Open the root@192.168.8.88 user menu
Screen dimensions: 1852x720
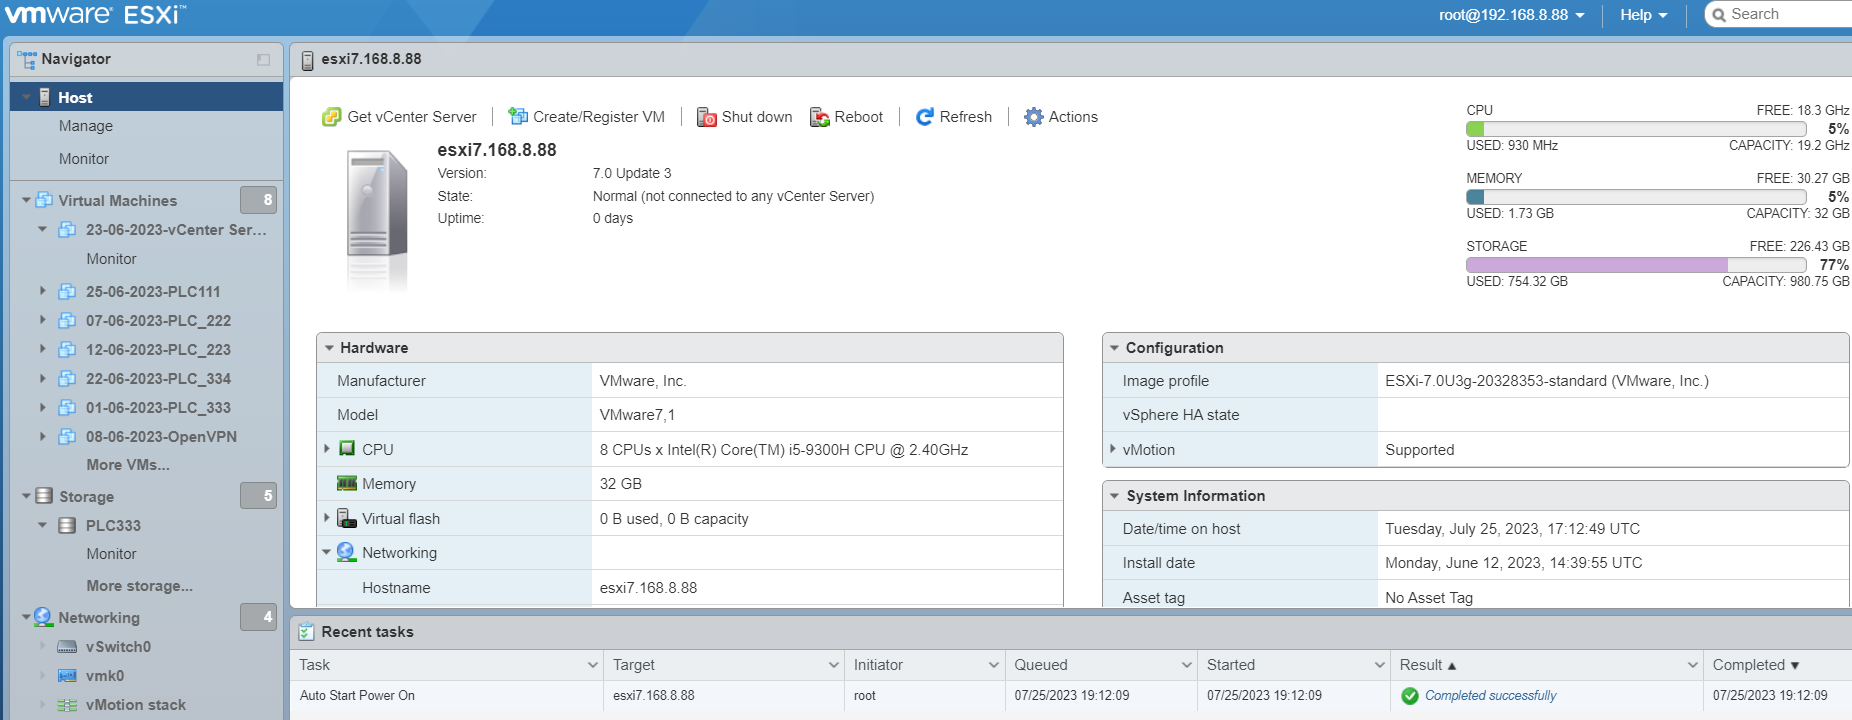coord(1511,15)
